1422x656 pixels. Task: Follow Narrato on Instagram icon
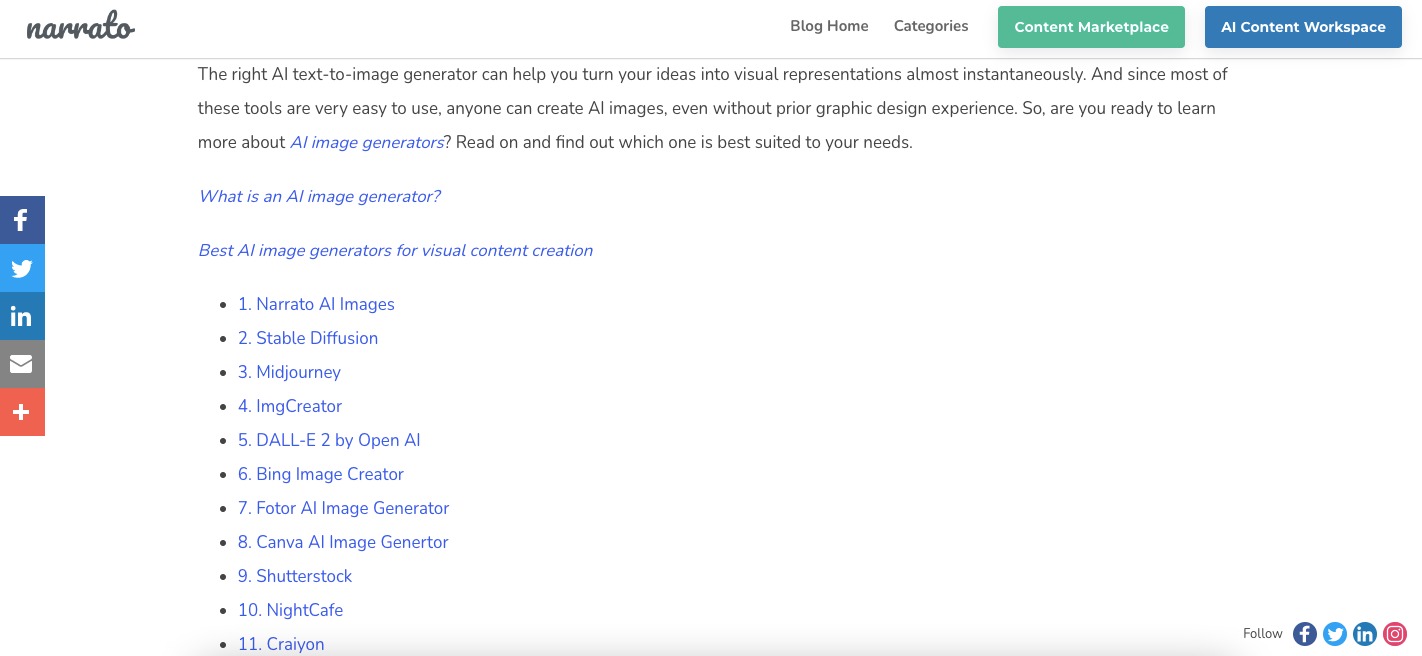click(x=1395, y=634)
